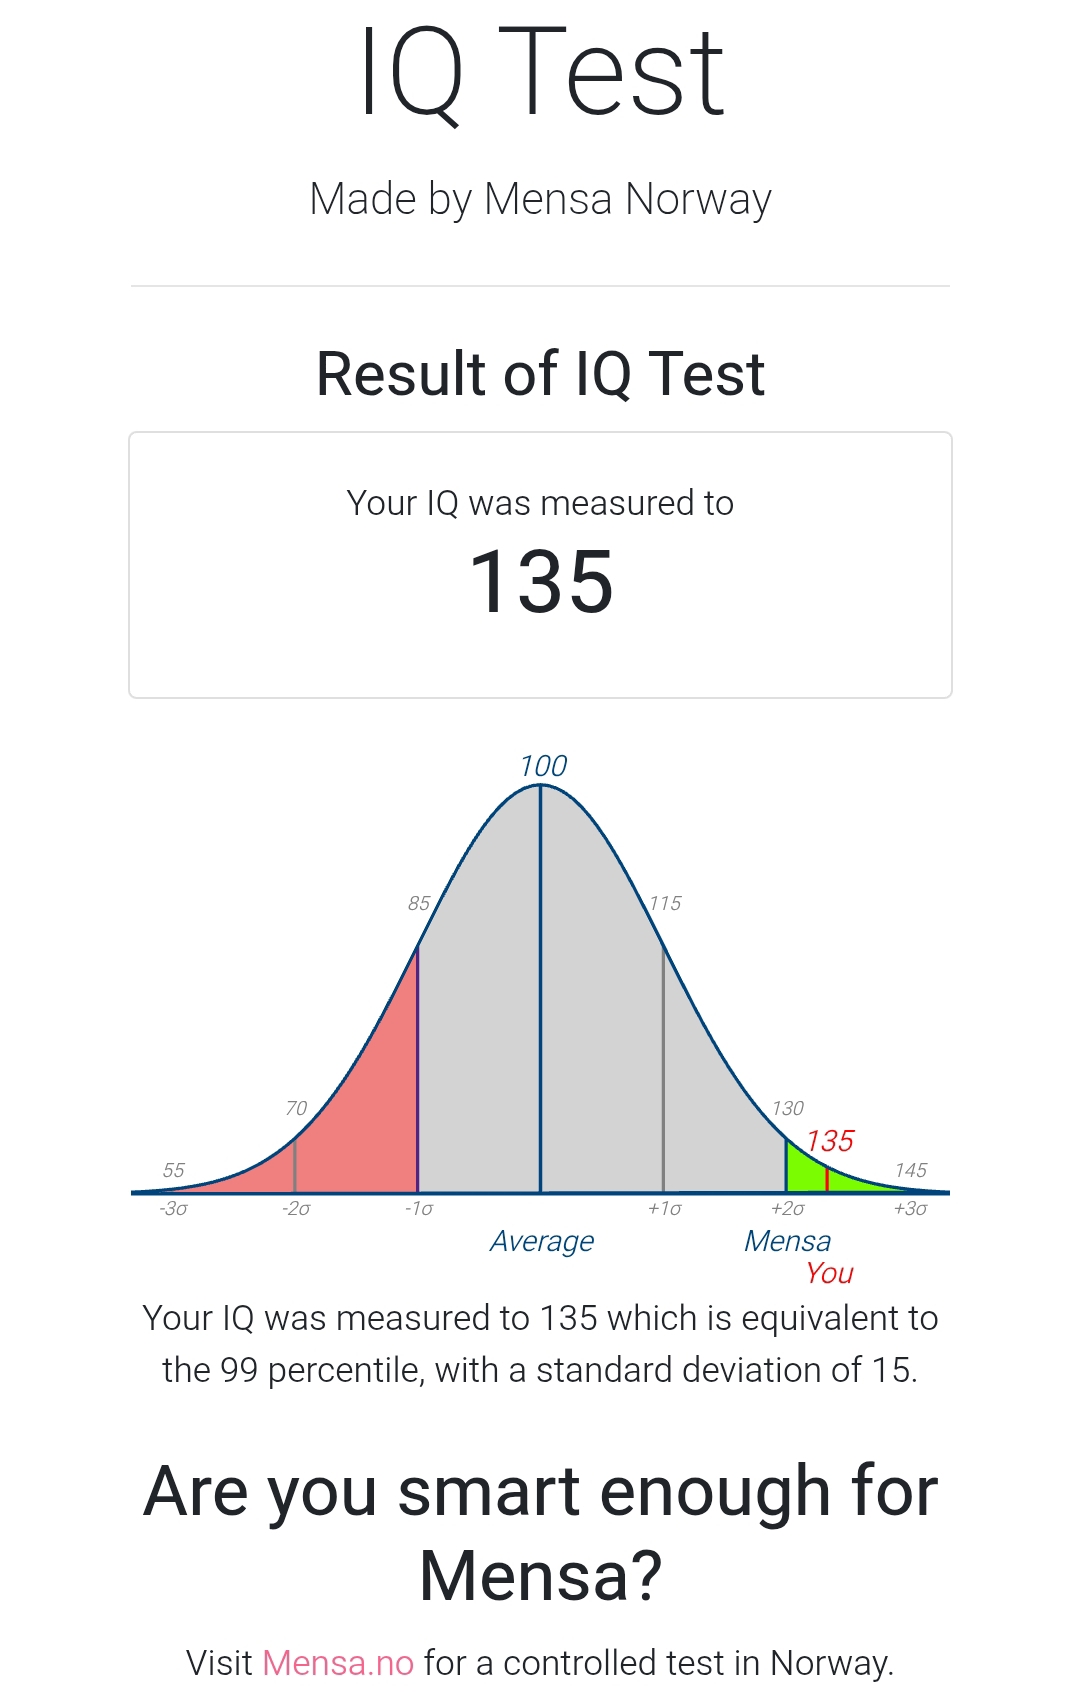Click the 85 marker on the curve

coord(418,903)
